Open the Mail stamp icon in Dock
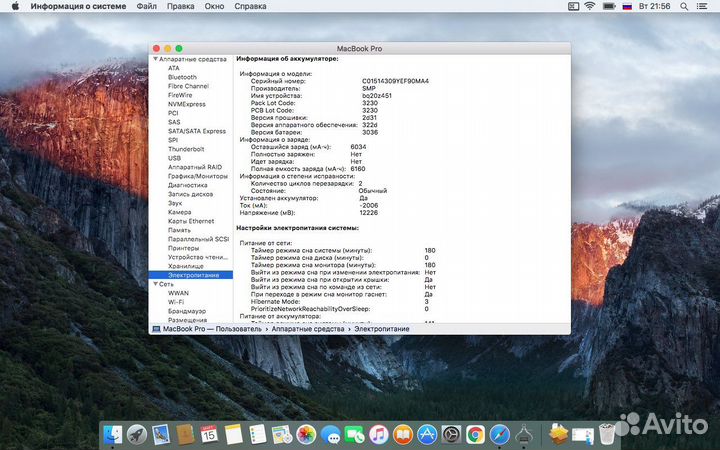 point(161,434)
